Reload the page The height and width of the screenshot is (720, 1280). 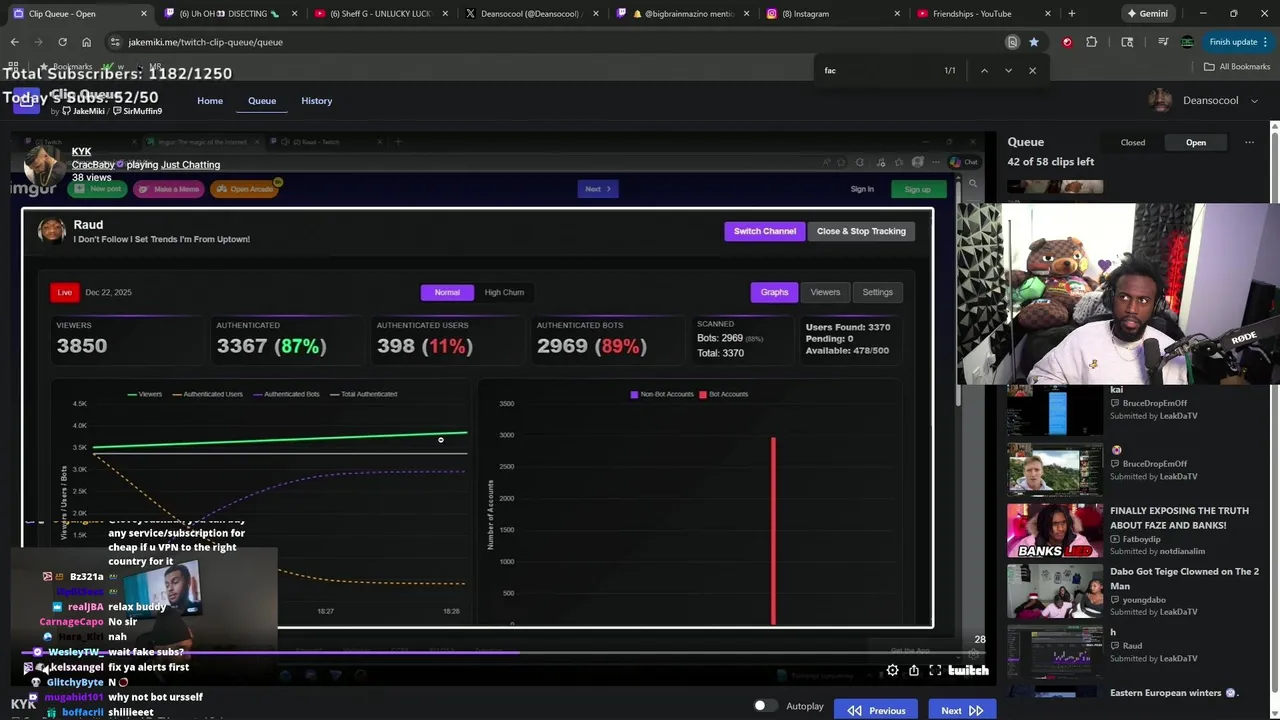(62, 42)
